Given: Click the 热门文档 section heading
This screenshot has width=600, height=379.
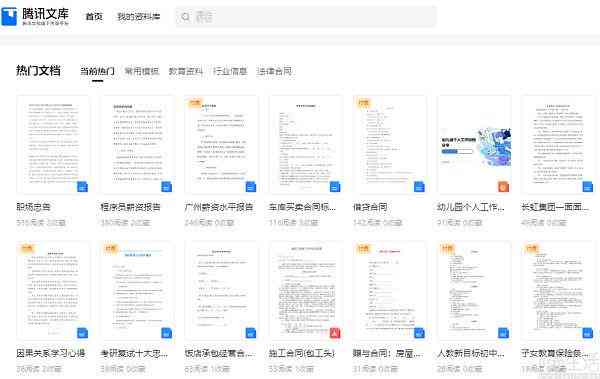Looking at the screenshot, I should click(38, 70).
